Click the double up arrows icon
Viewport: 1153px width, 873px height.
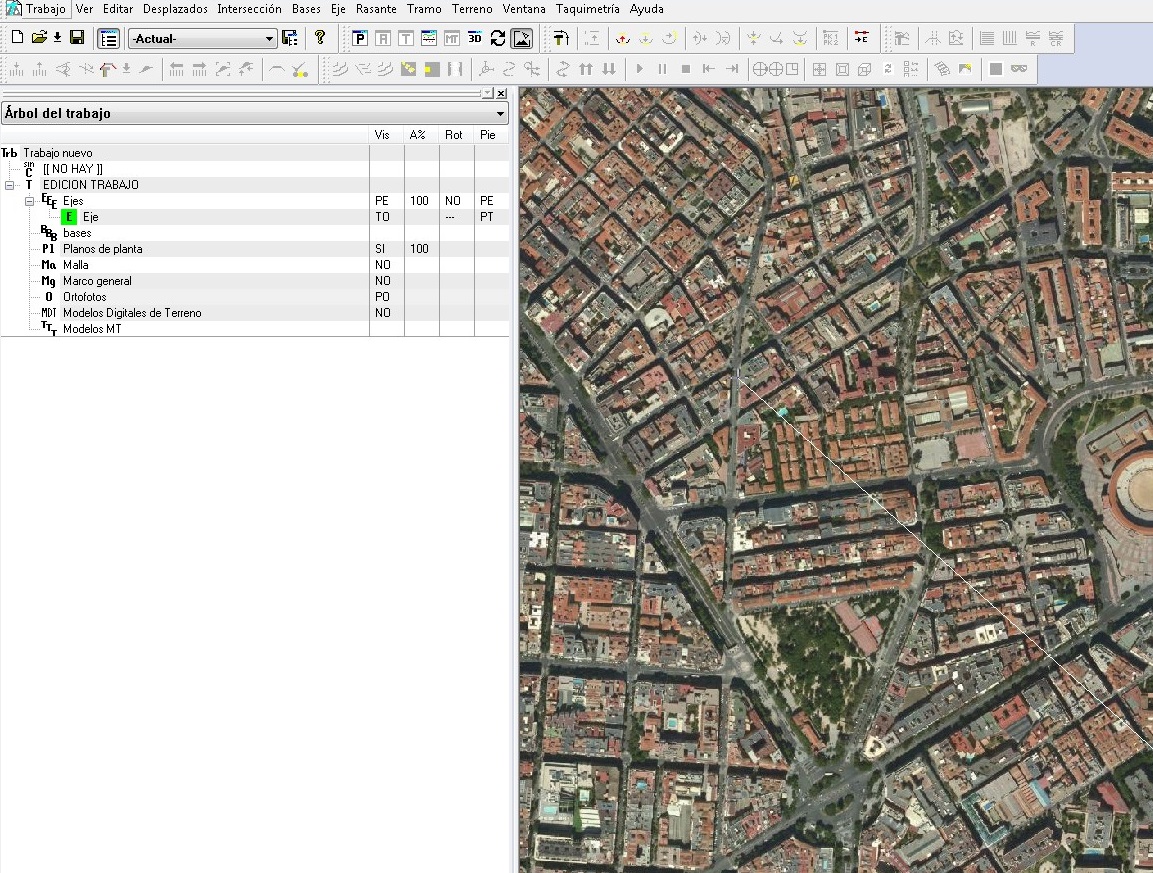point(586,69)
